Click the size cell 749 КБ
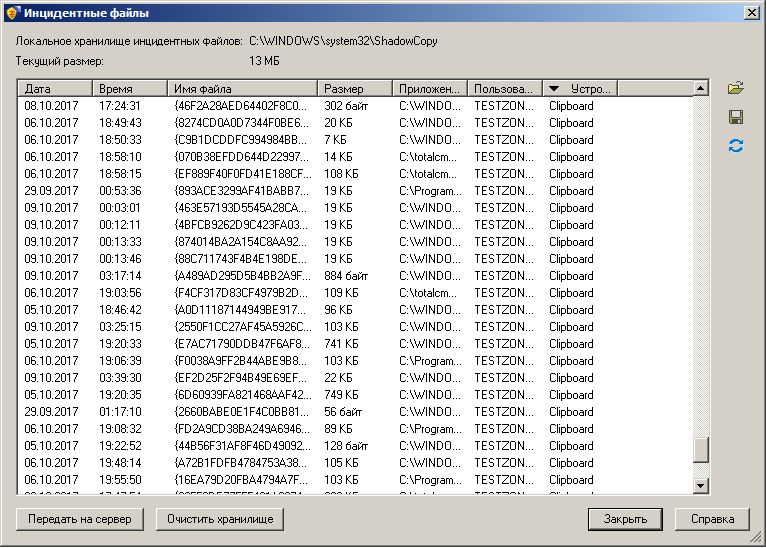The height and width of the screenshot is (548, 766). click(341, 395)
